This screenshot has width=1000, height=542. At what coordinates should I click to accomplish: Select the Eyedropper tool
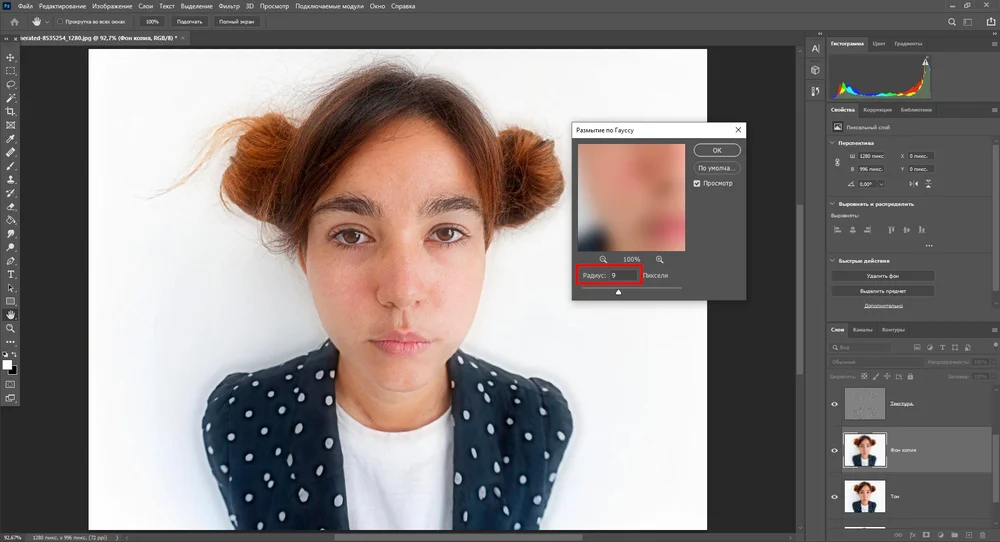10,139
